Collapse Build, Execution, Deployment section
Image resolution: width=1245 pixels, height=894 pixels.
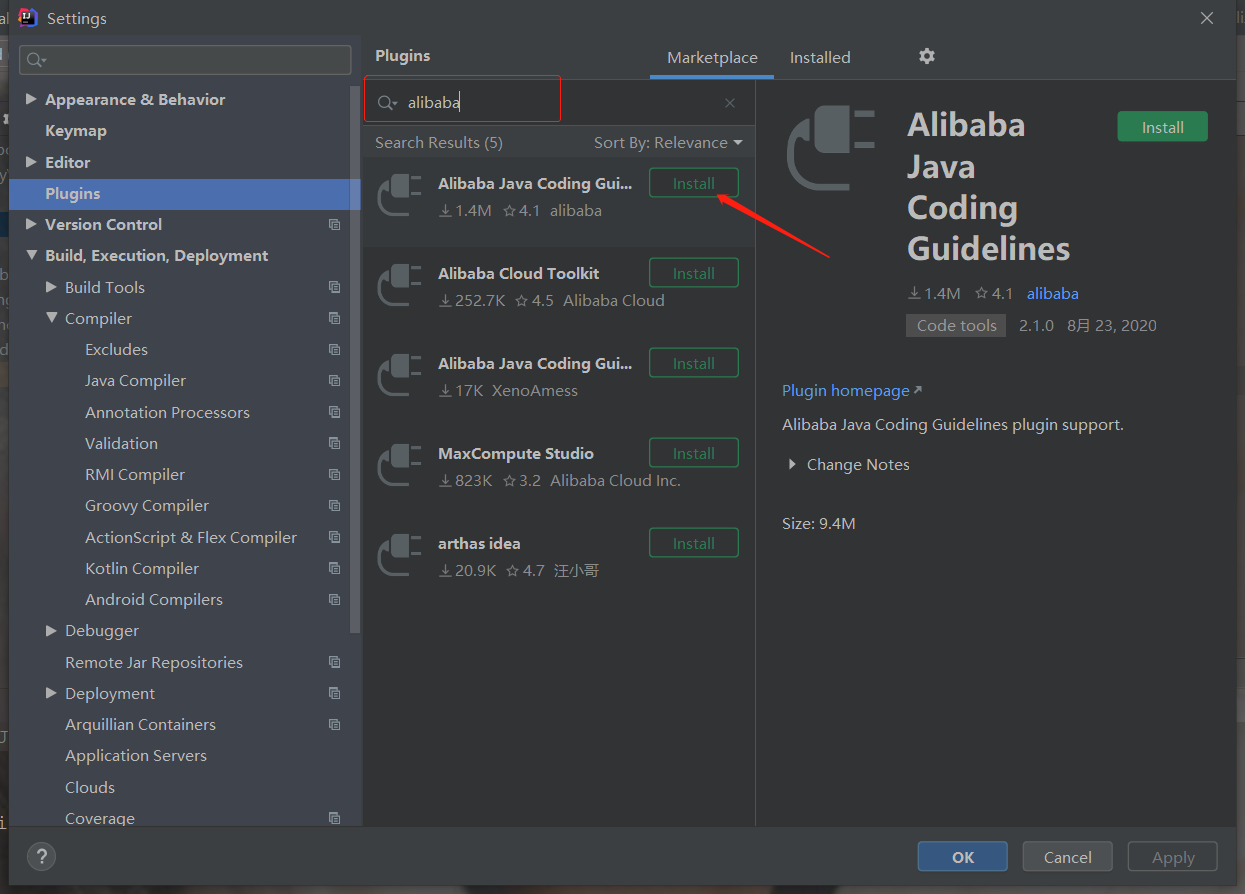(x=31, y=256)
